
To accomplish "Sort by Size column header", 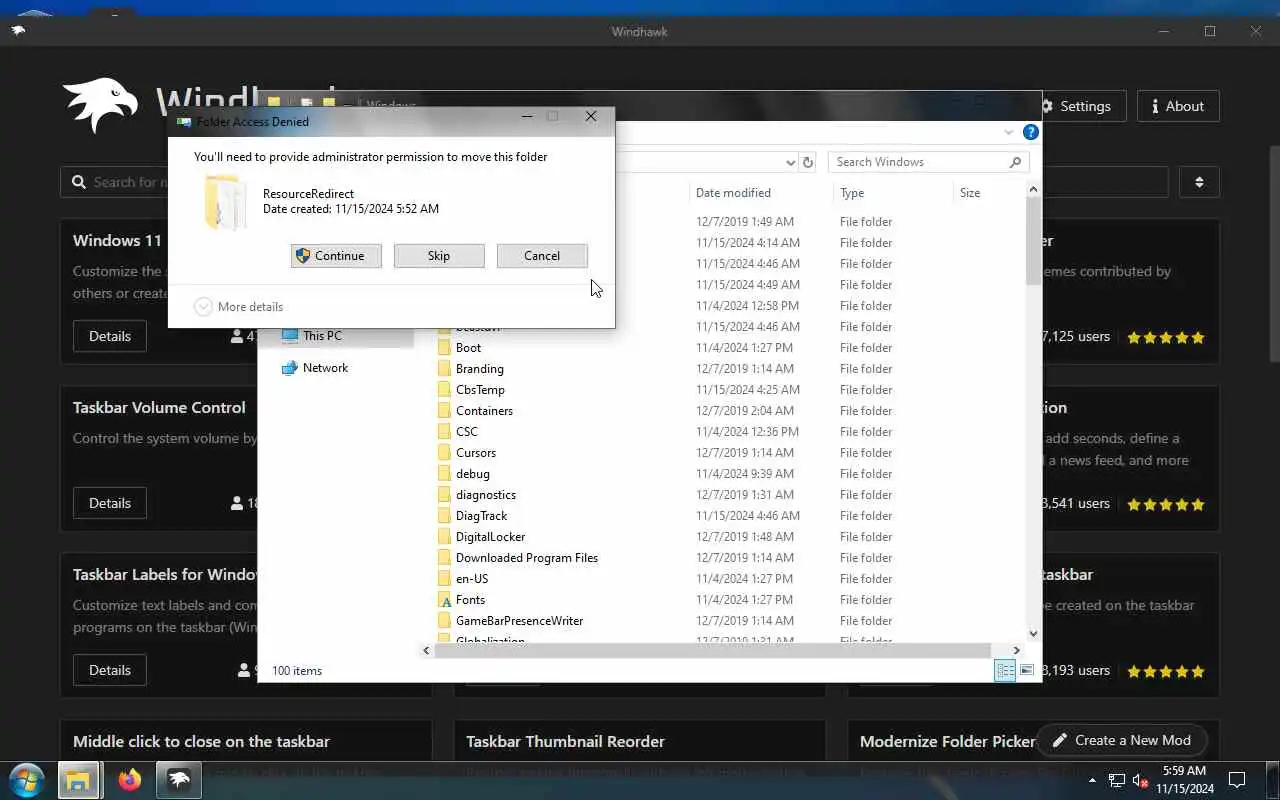I will tap(970, 193).
